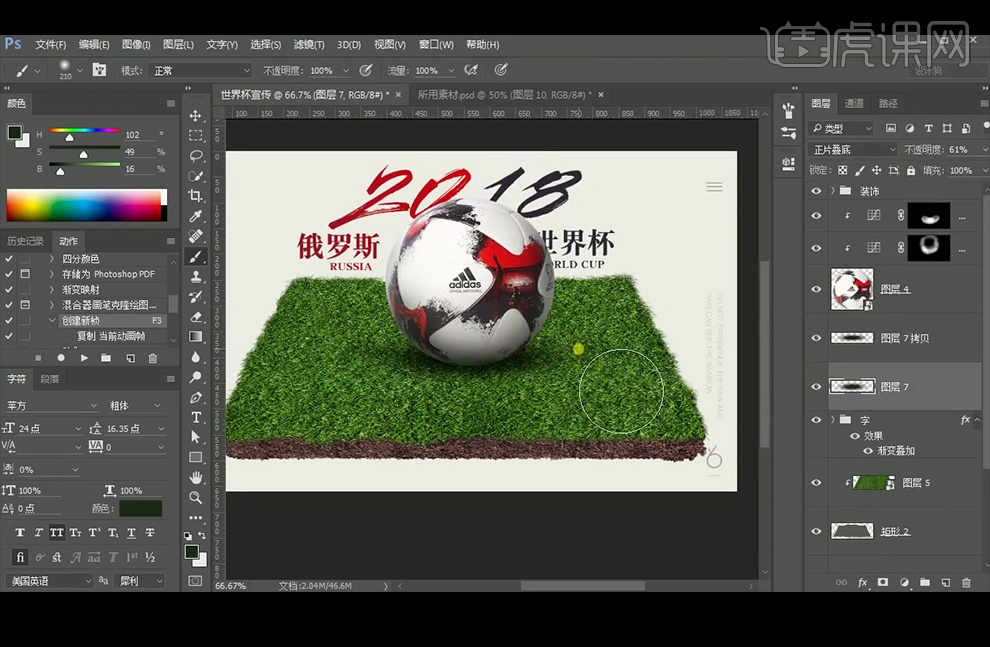This screenshot has height=647, width=990.
Task: Delete layer with trash icon
Action: click(x=966, y=583)
